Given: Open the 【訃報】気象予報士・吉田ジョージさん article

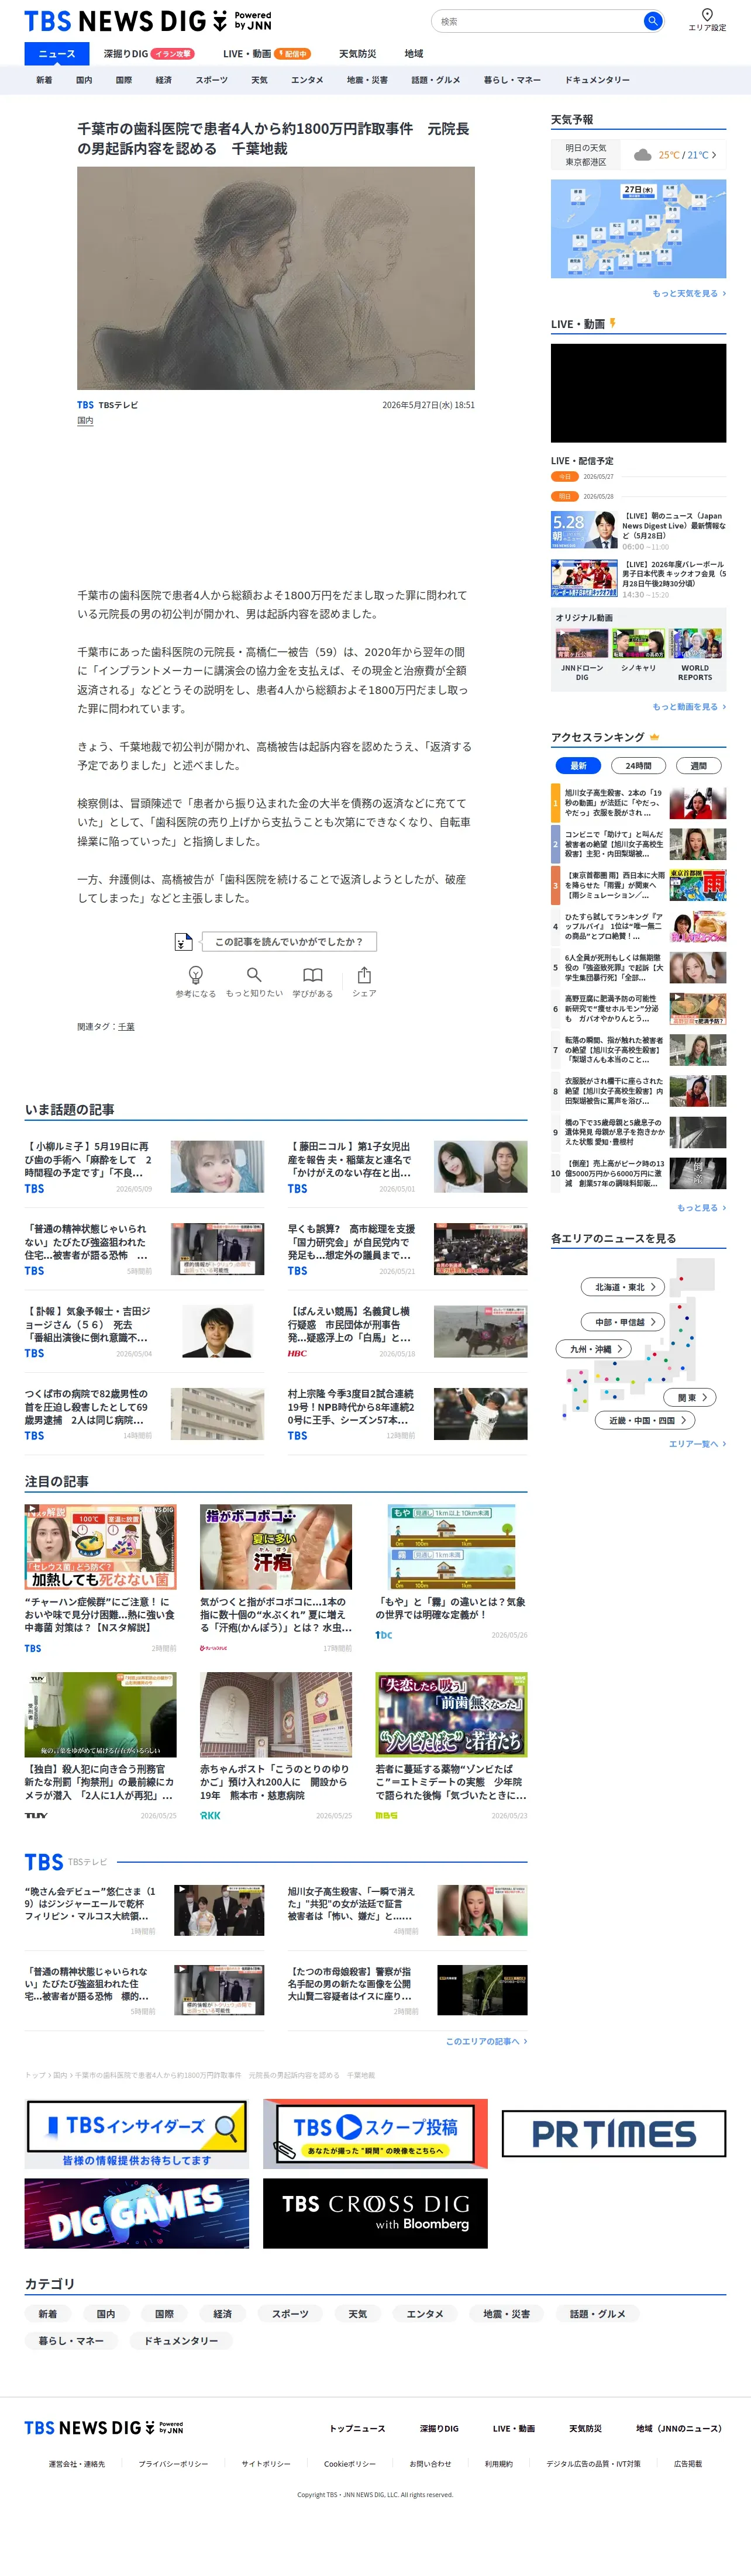Looking at the screenshot, I should tap(144, 1331).
